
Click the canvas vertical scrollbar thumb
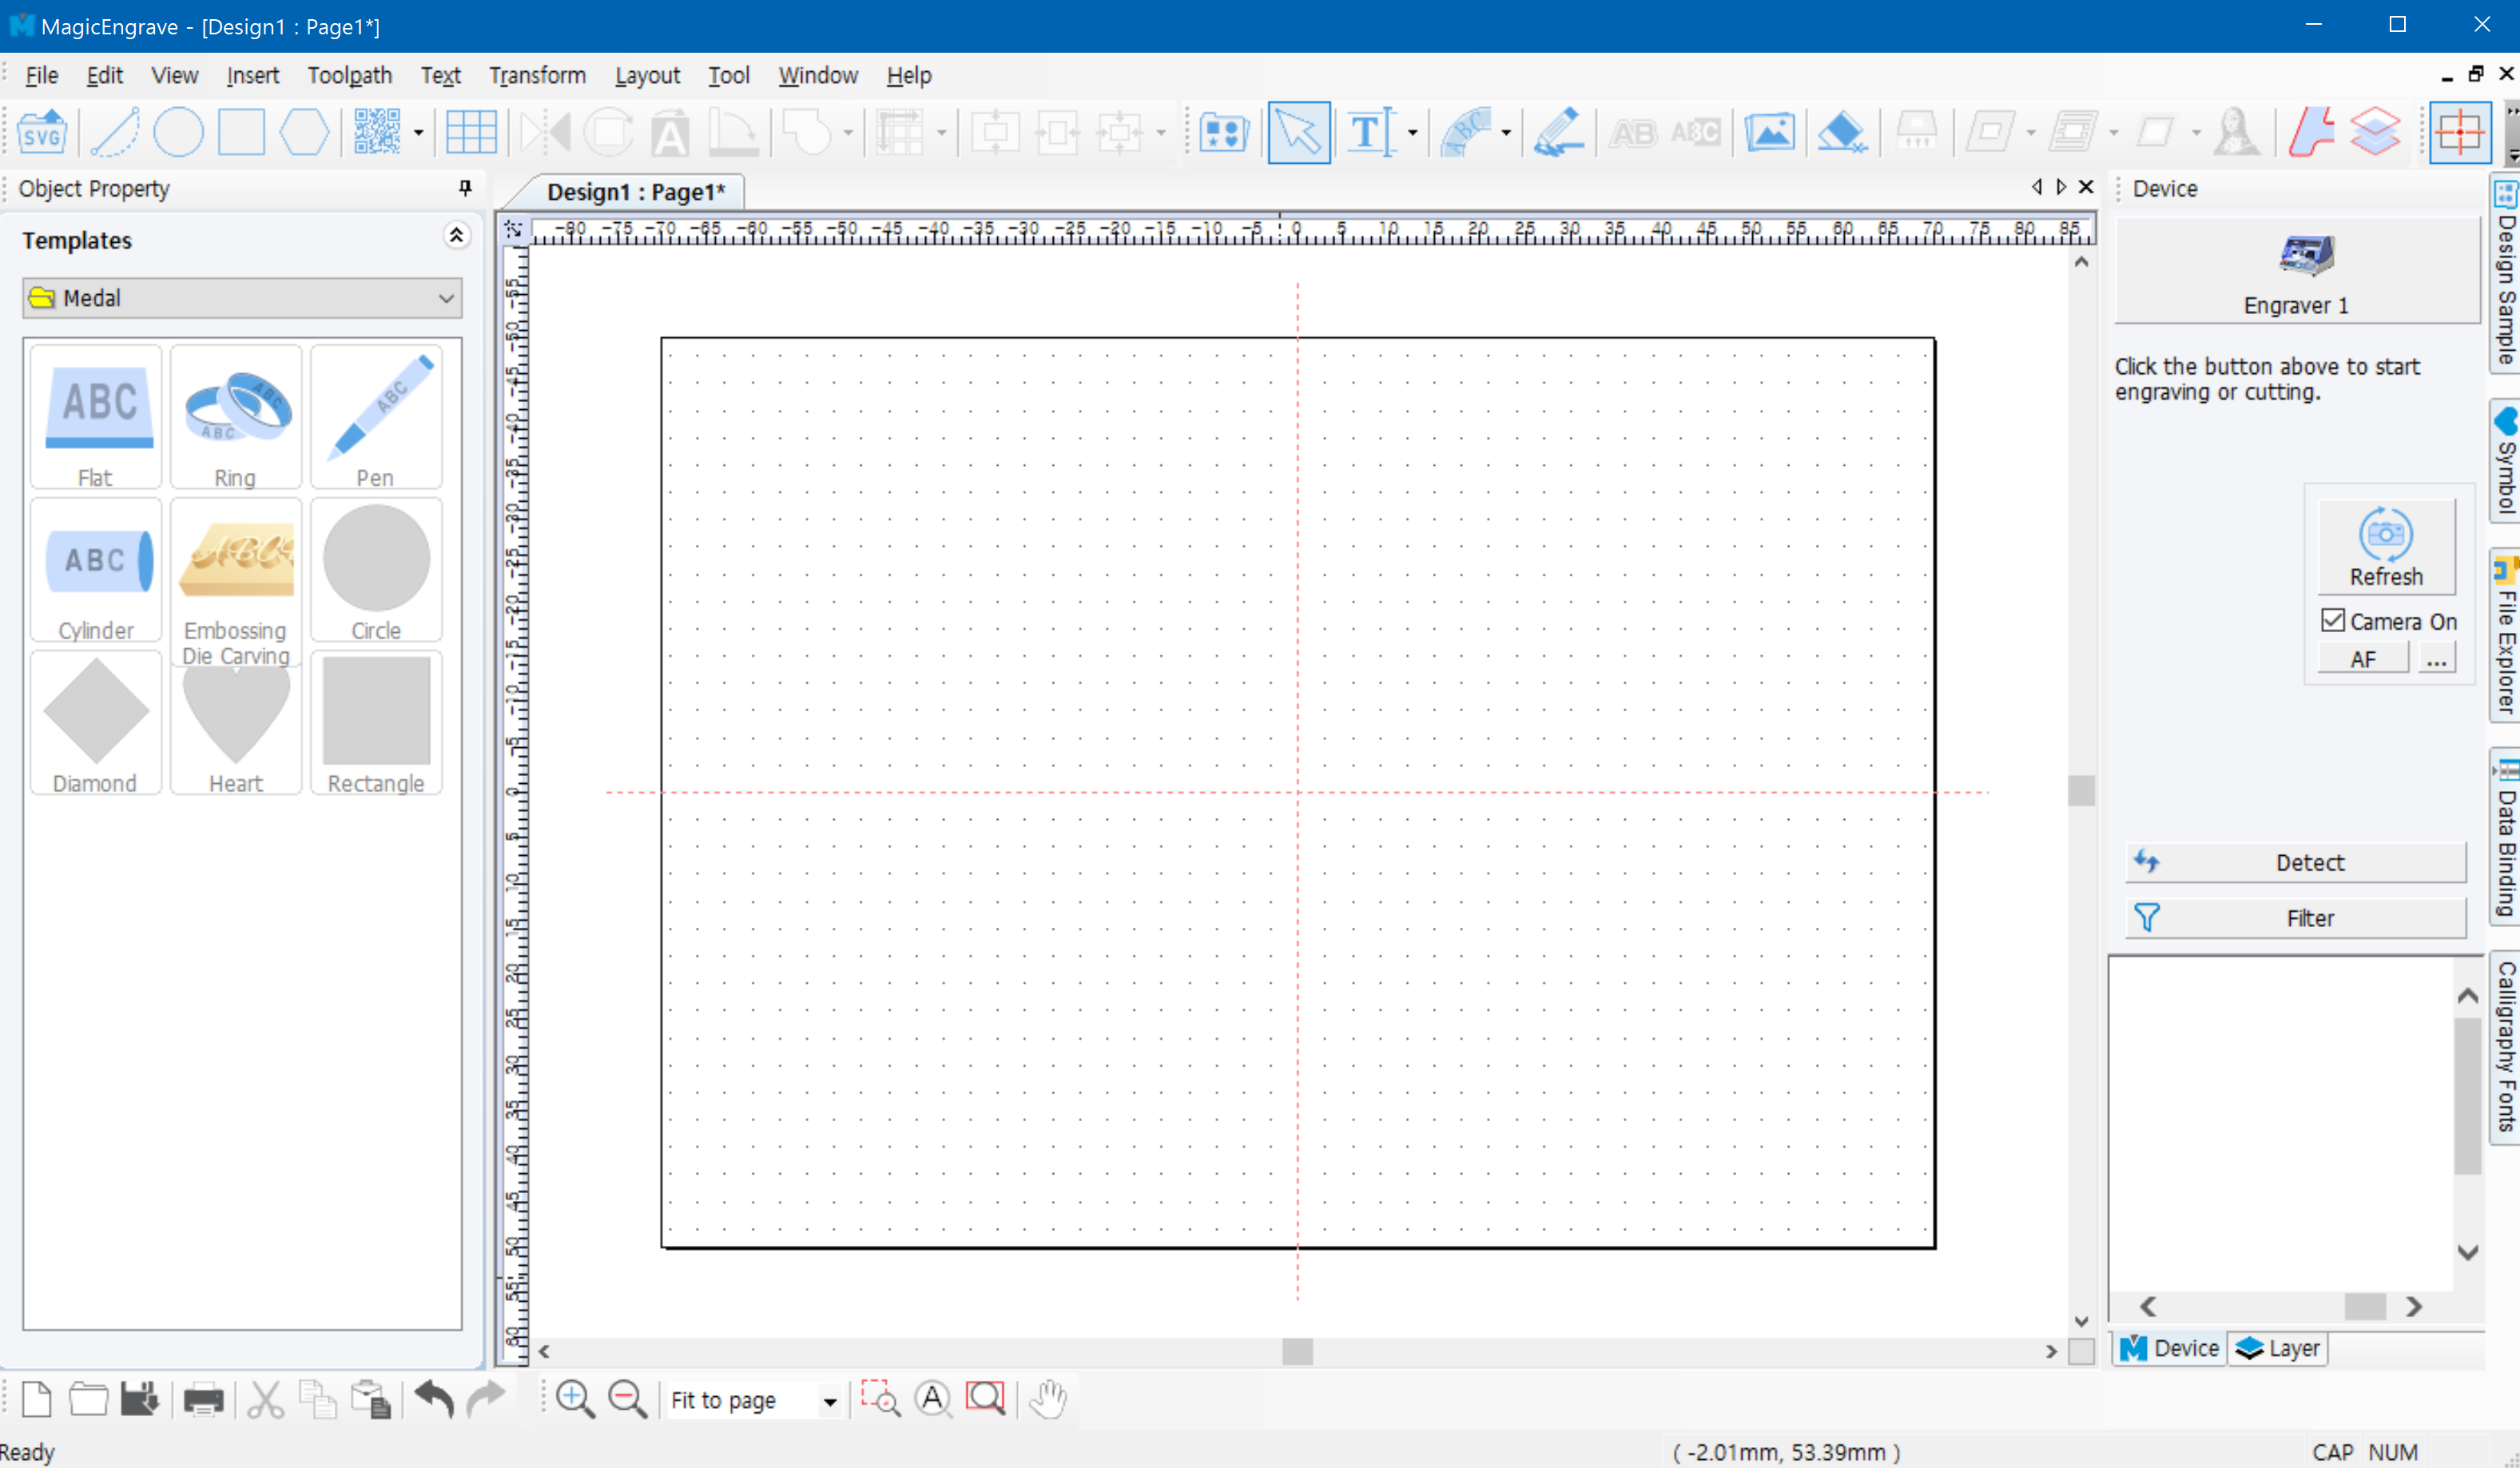2081,790
